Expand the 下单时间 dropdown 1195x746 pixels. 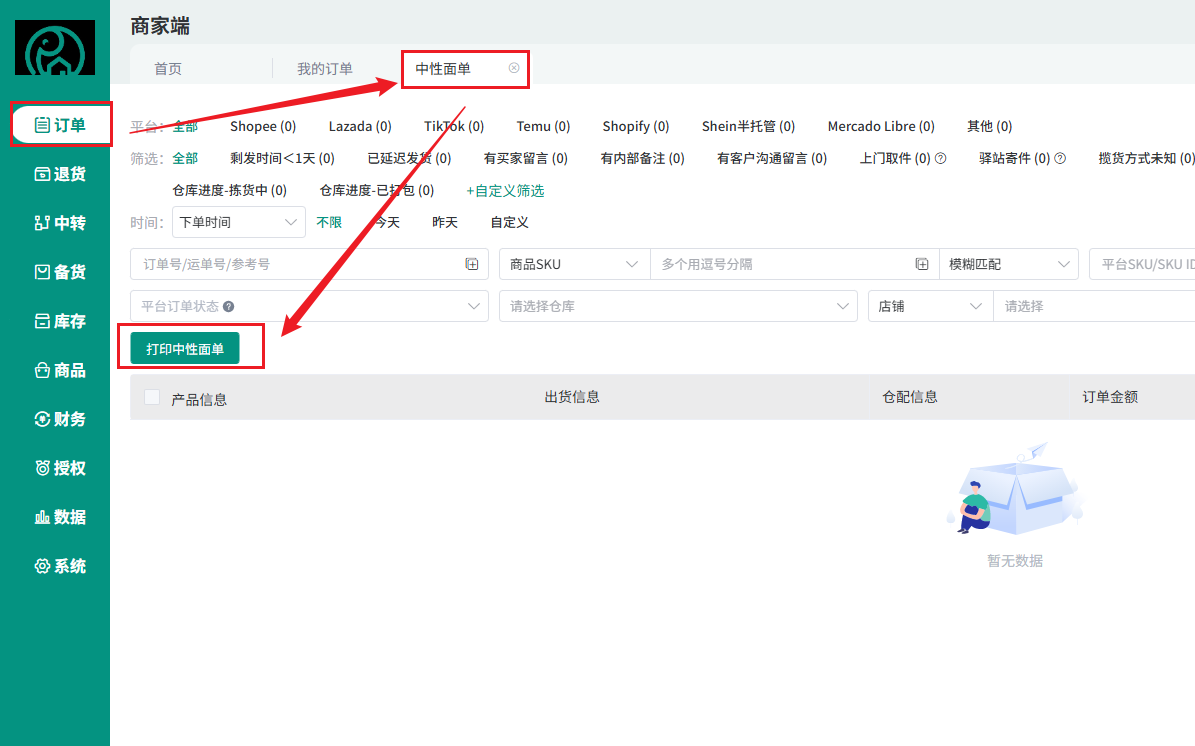pyautogui.click(x=239, y=222)
